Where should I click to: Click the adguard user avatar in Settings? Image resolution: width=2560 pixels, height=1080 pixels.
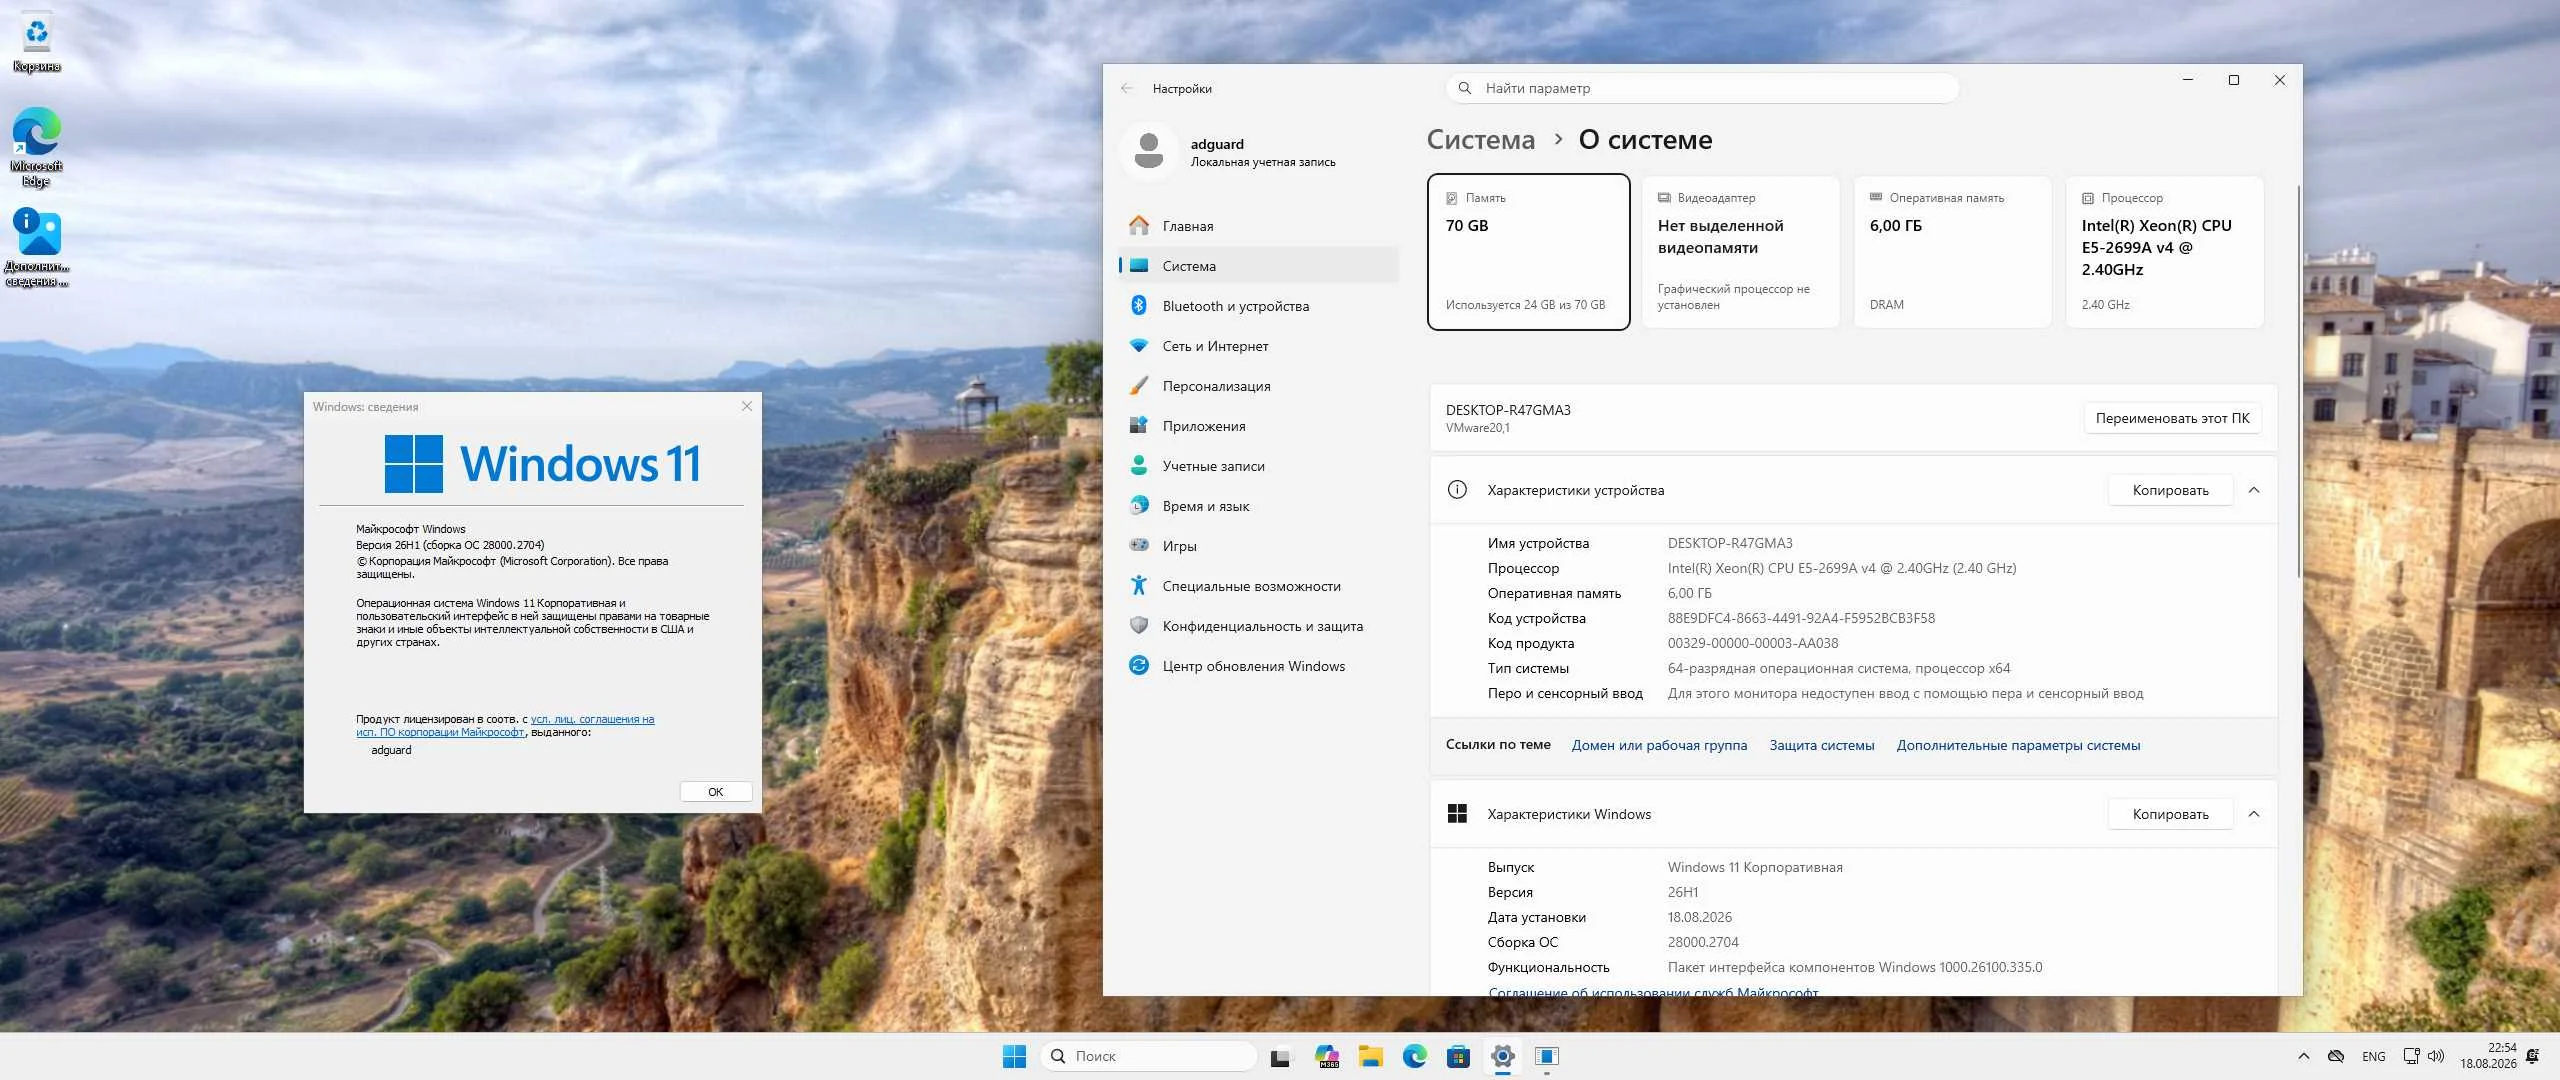pos(1149,151)
